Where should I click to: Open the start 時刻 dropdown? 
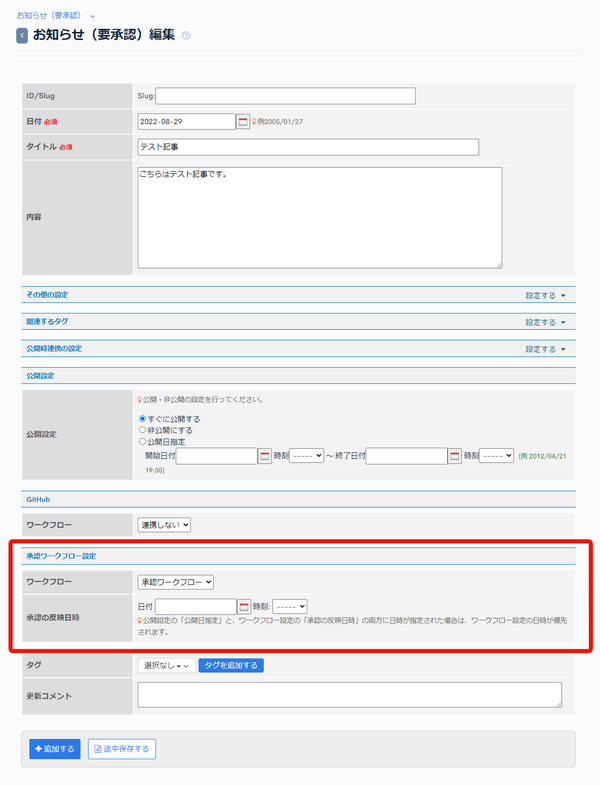click(x=307, y=456)
